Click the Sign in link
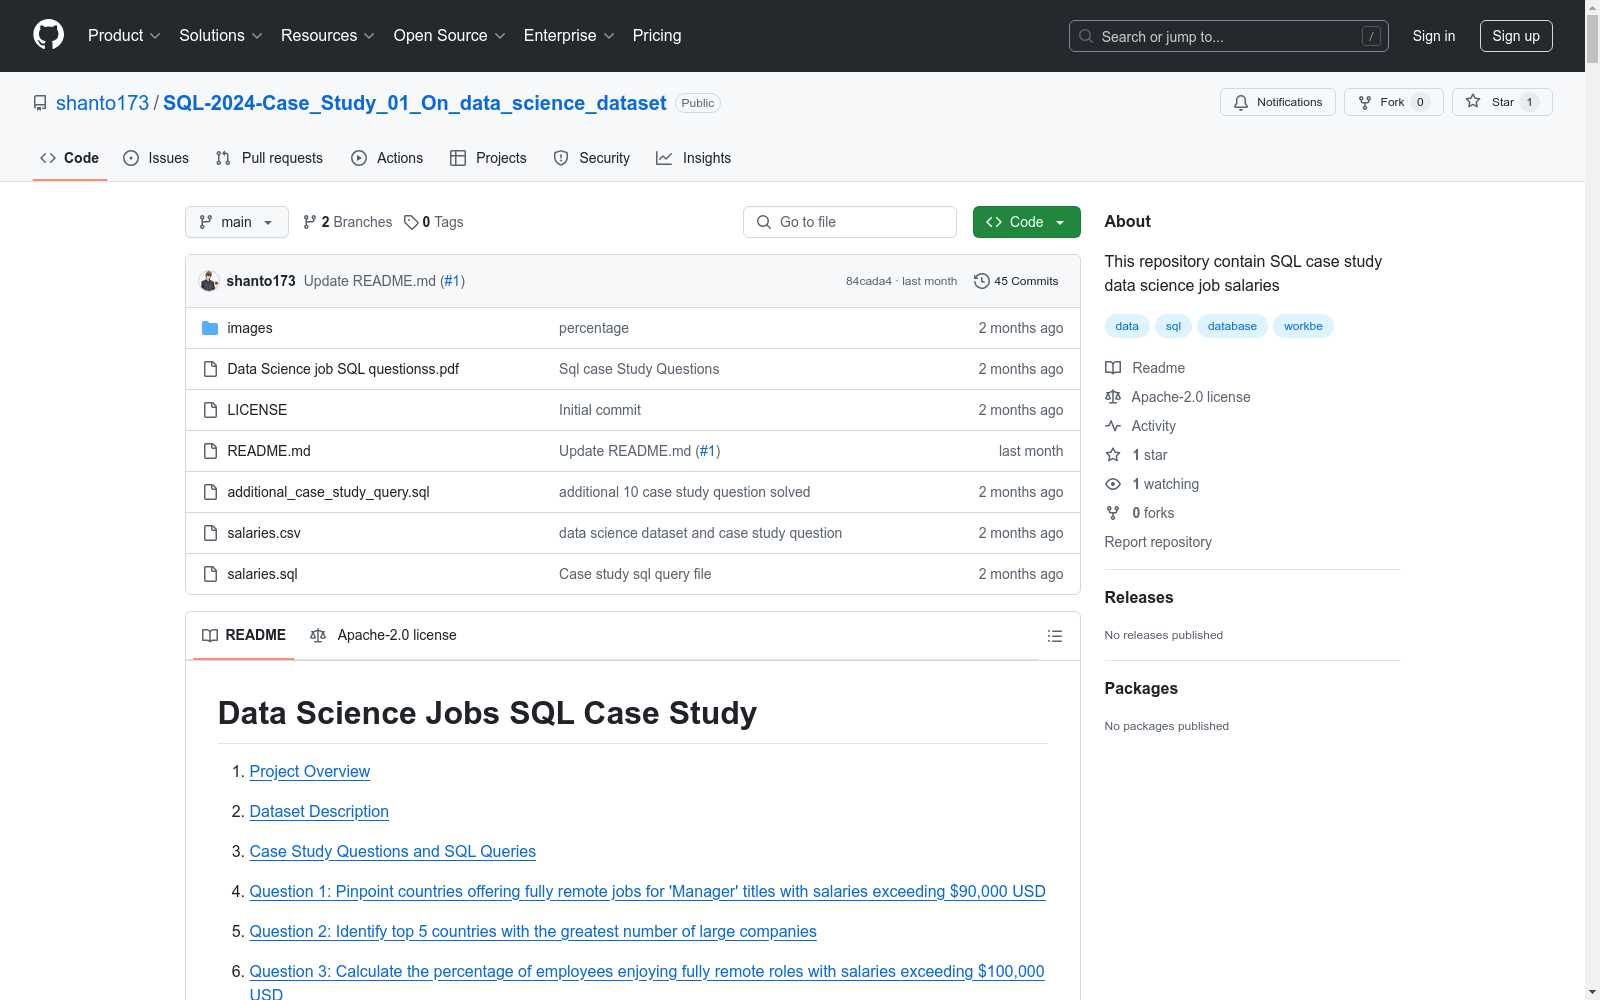 tap(1434, 36)
